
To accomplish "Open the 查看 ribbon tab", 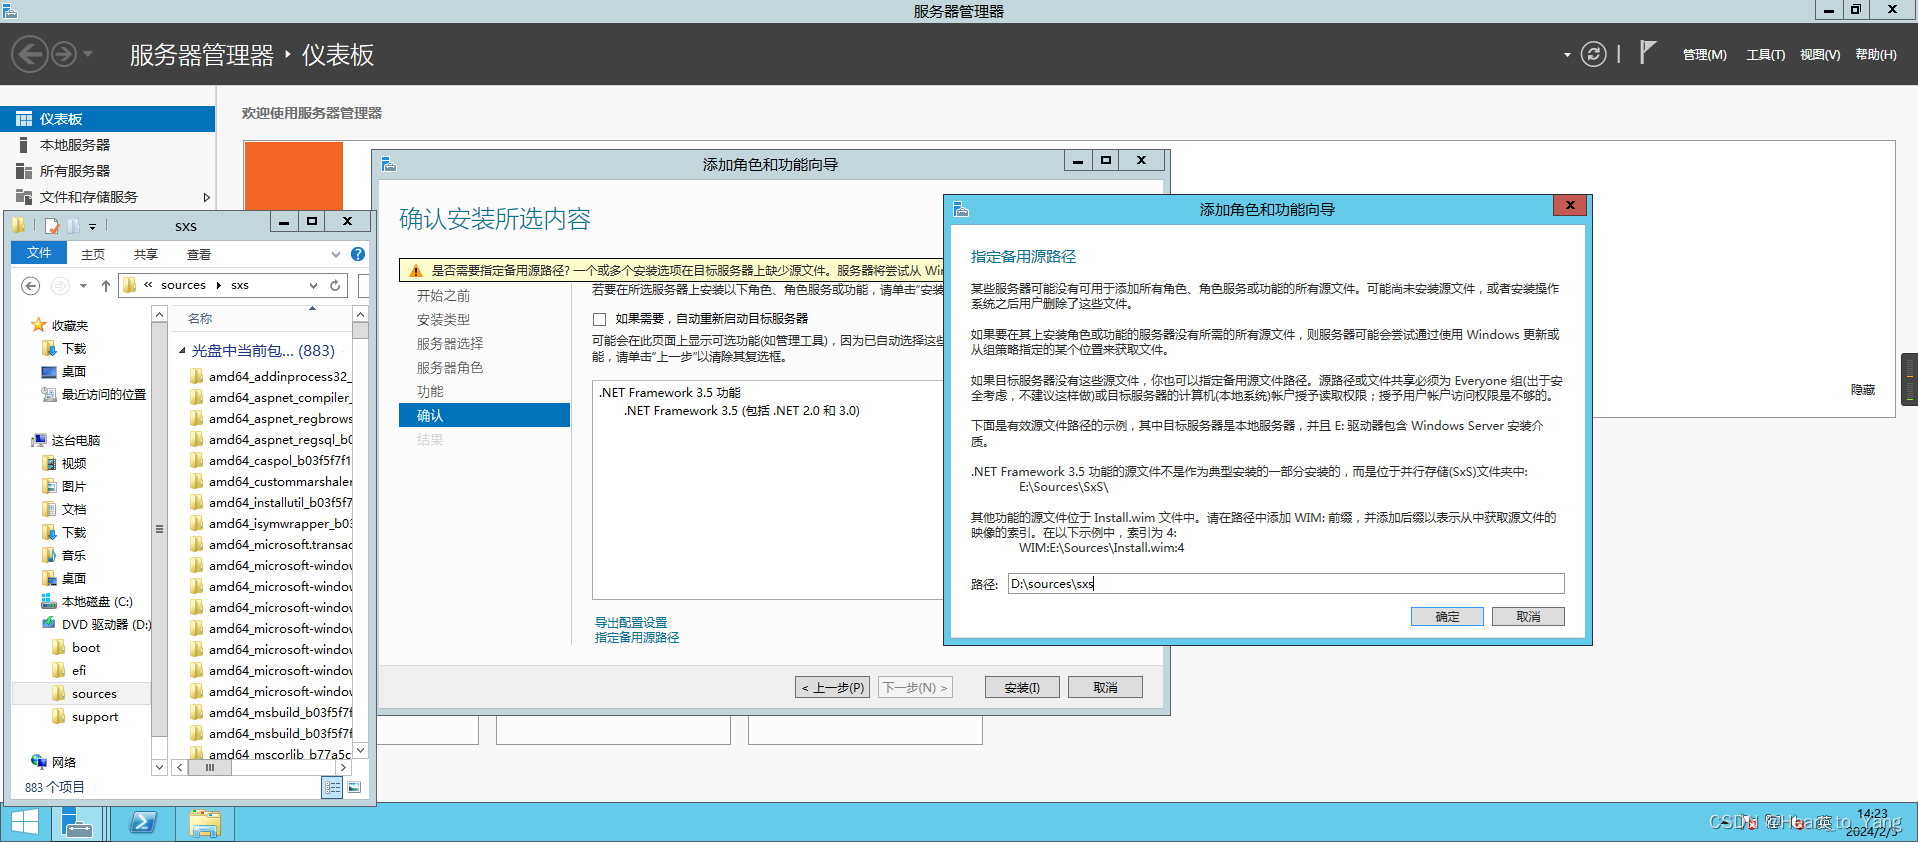I will 199,255.
